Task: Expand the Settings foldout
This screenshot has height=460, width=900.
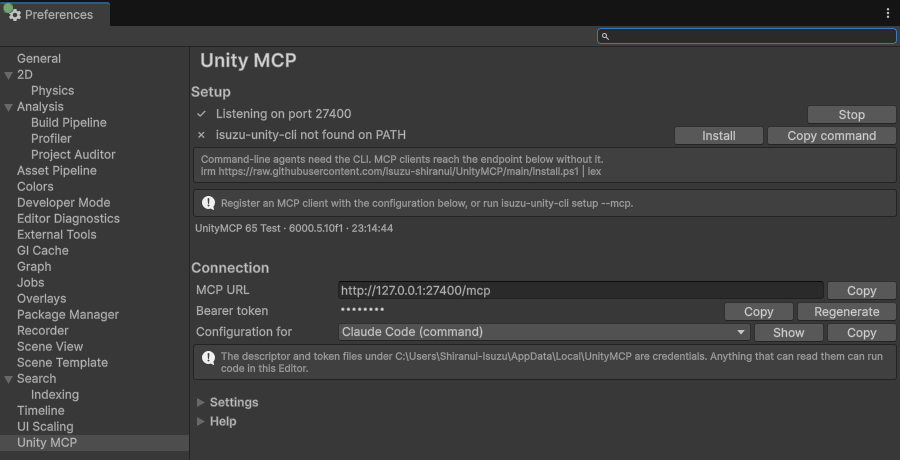Action: 200,402
